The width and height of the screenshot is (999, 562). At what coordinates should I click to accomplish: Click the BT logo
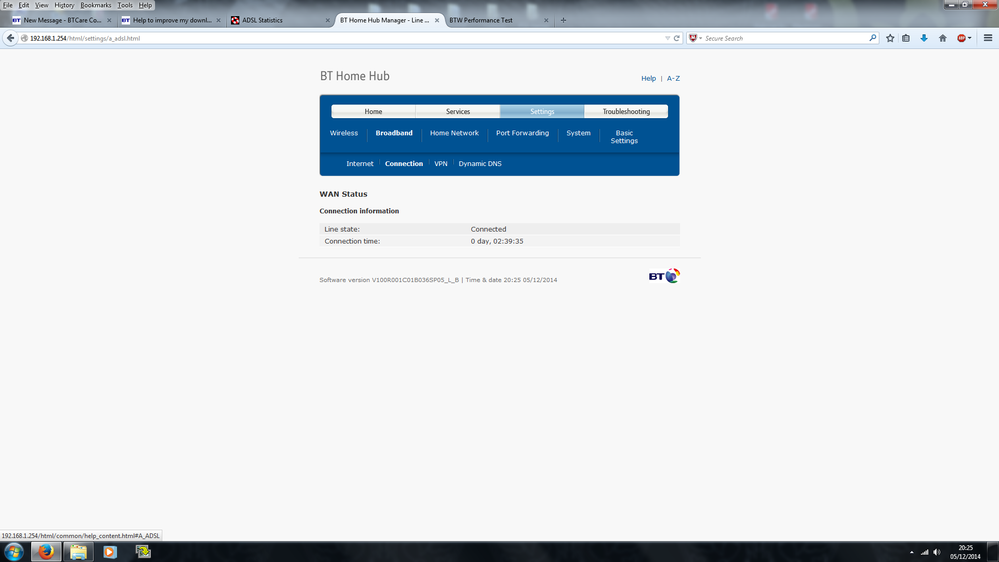tap(665, 276)
